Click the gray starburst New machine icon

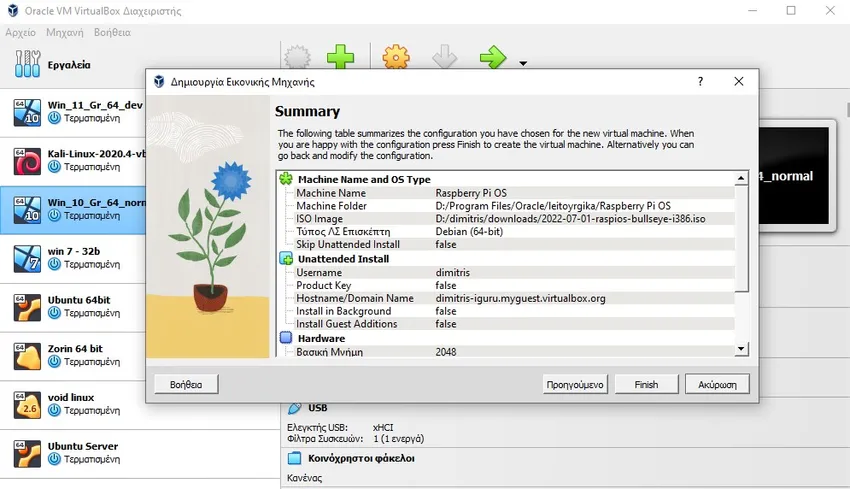click(x=298, y=57)
